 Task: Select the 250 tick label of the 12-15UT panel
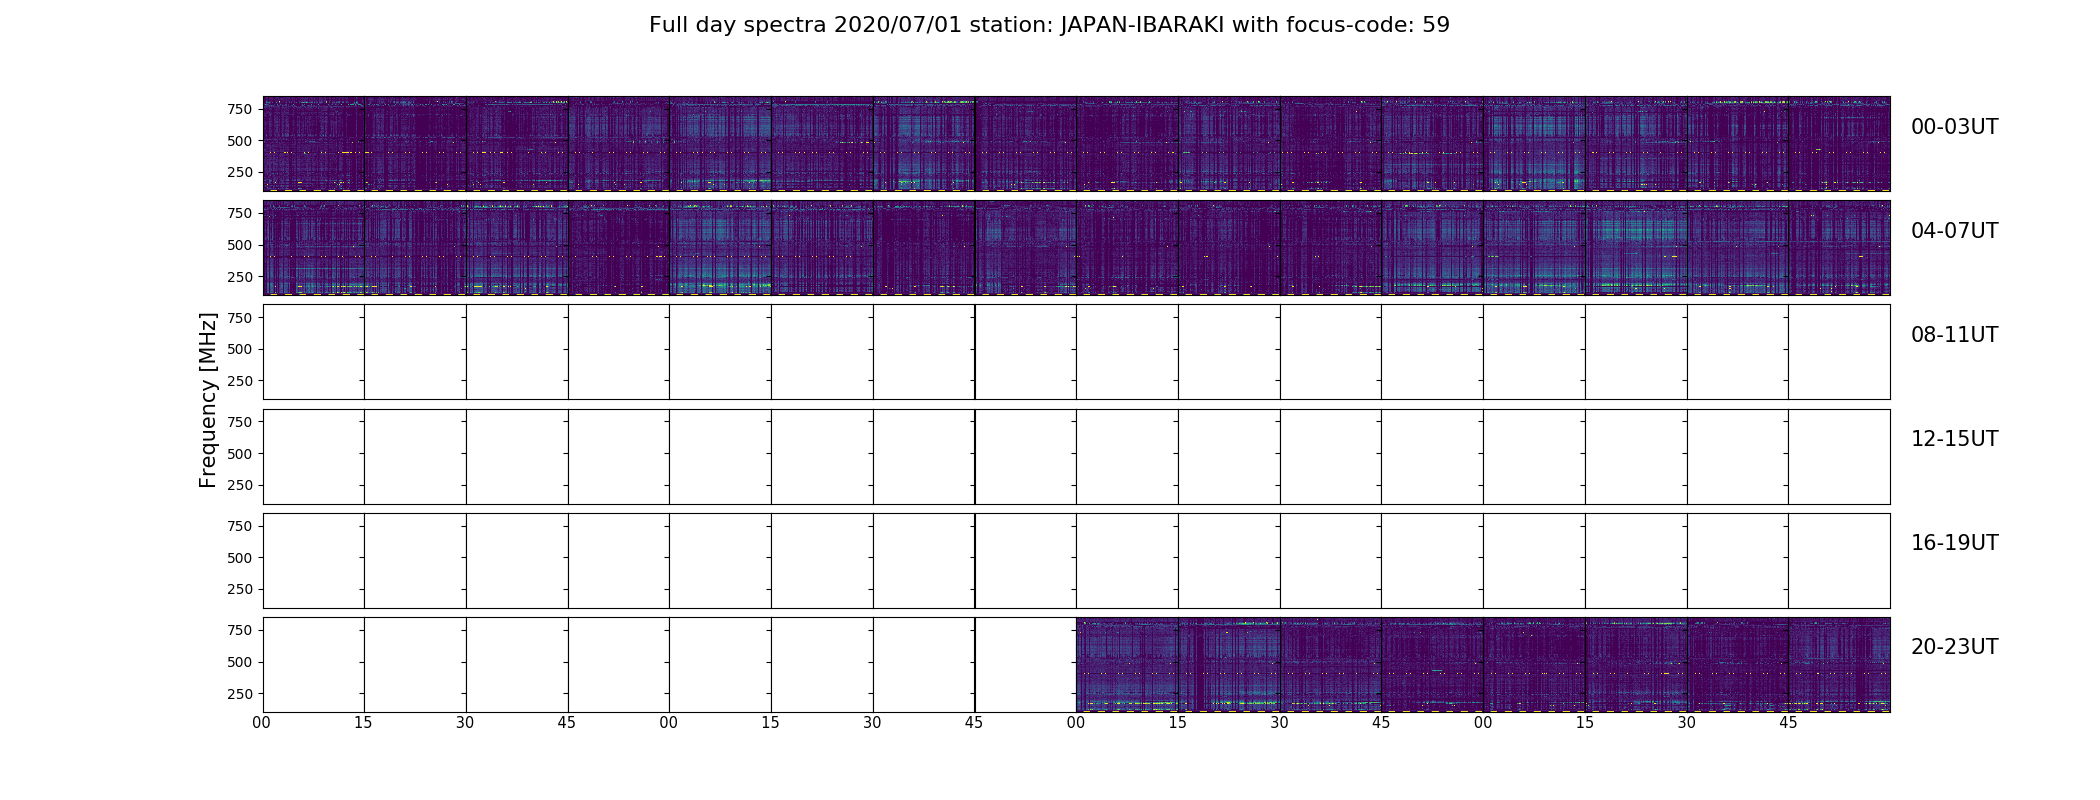[x=240, y=485]
